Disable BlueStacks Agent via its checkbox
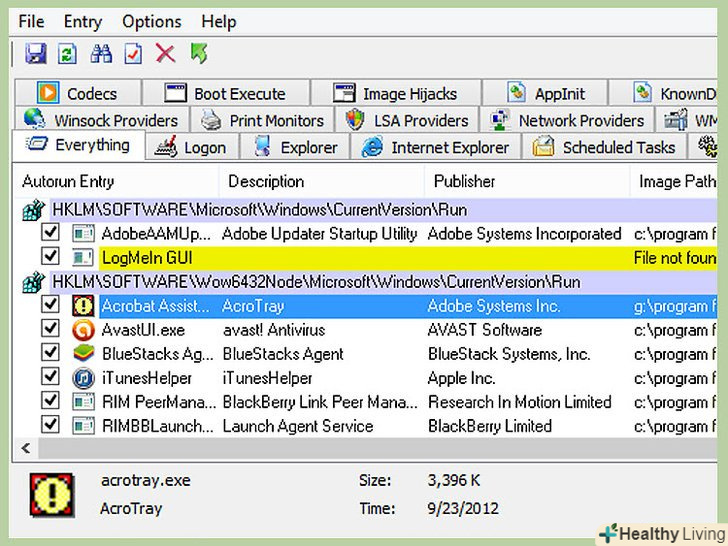This screenshot has width=728, height=546. tap(50, 352)
